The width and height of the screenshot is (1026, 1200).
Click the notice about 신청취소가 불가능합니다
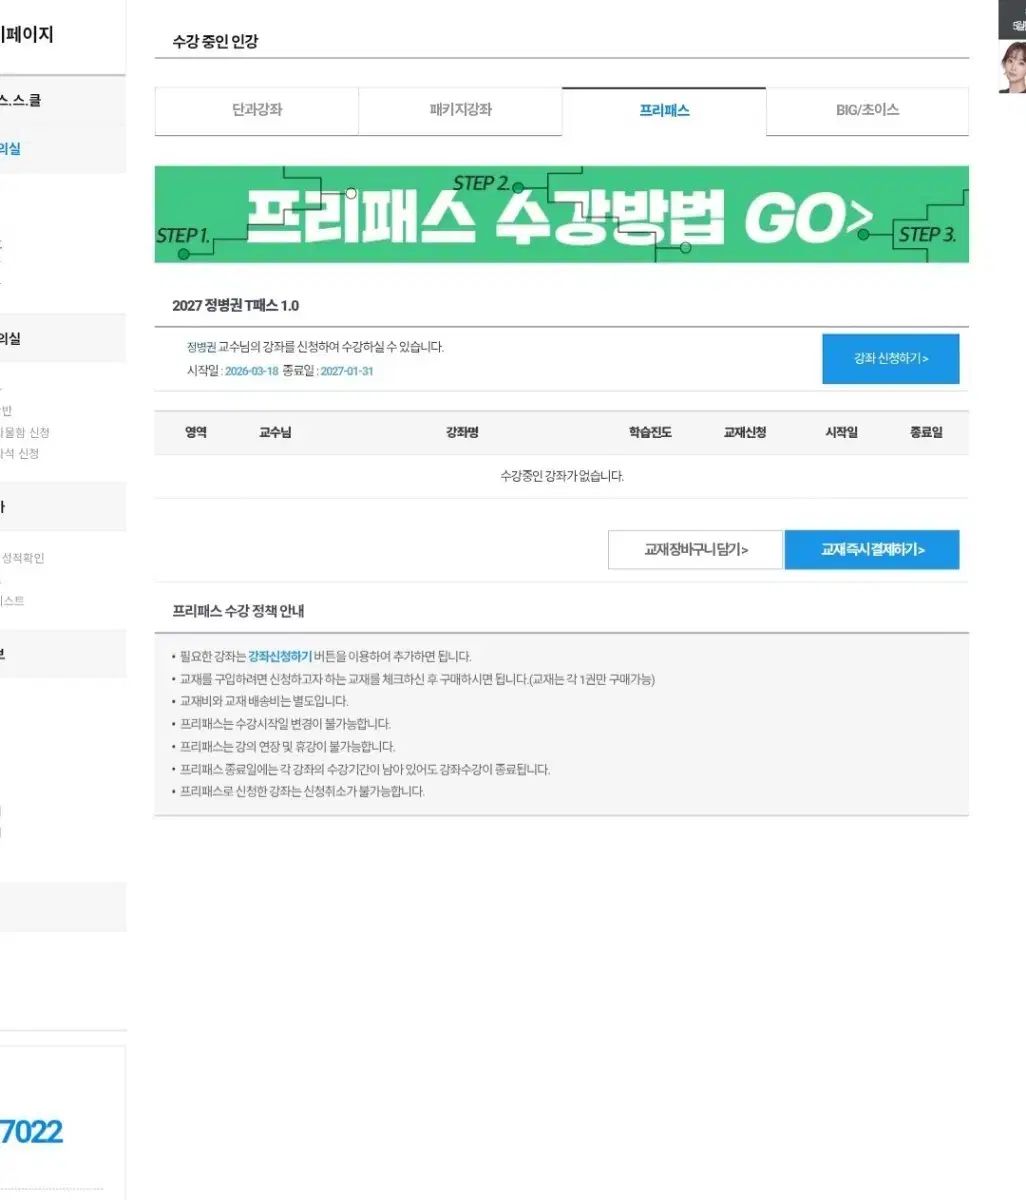pos(302,791)
